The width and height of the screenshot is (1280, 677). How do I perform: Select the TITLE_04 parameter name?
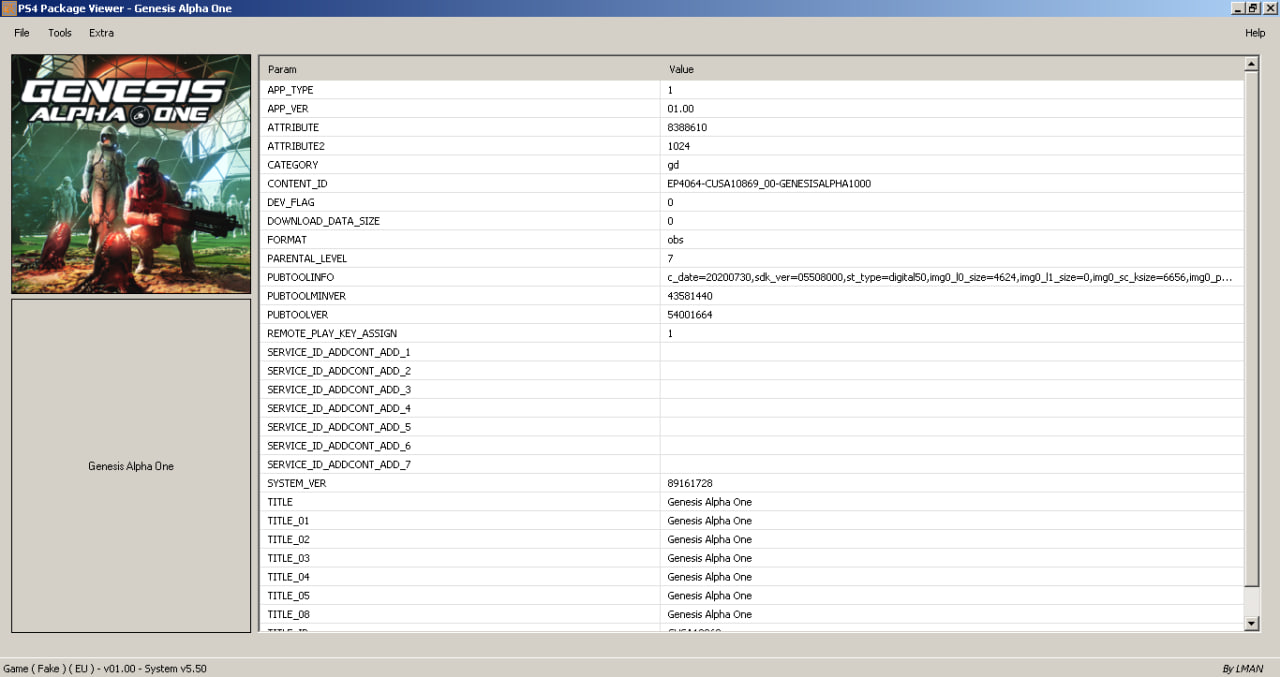(288, 577)
